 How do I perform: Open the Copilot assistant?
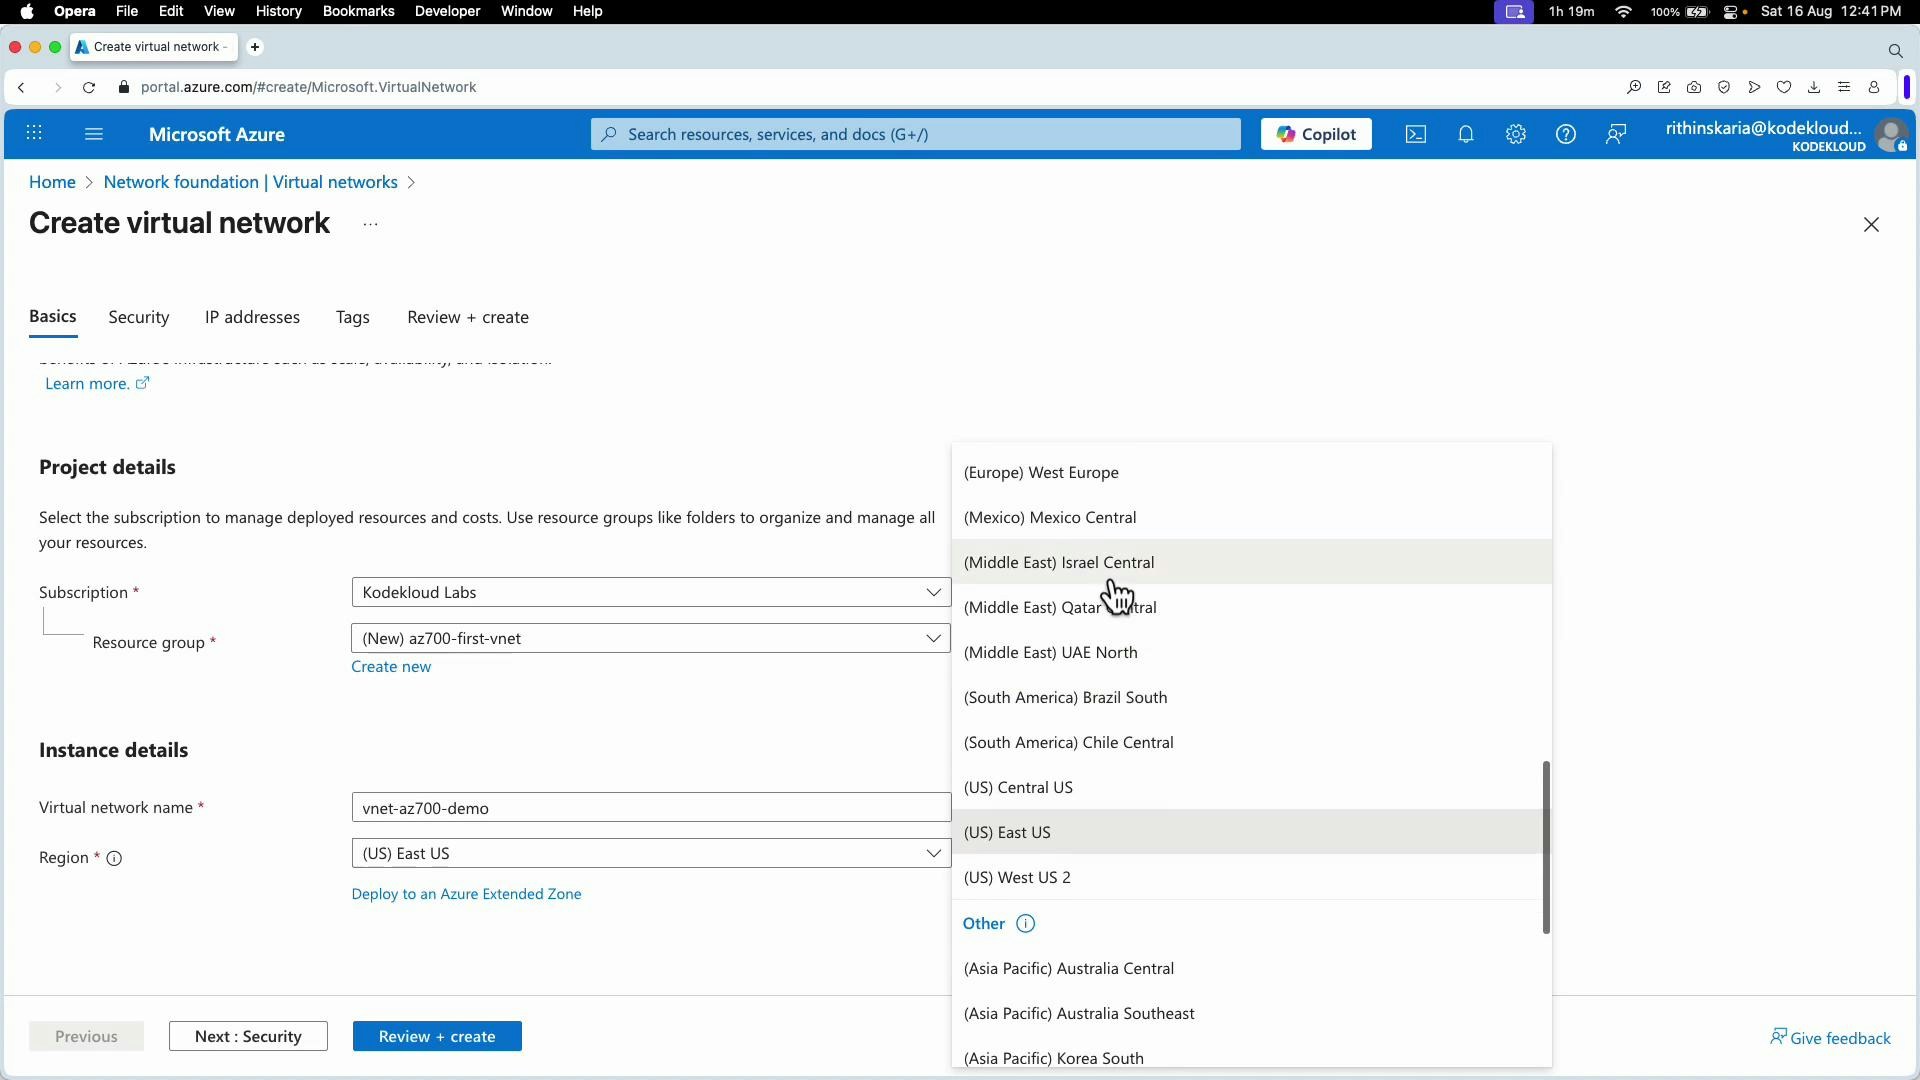tap(1315, 133)
